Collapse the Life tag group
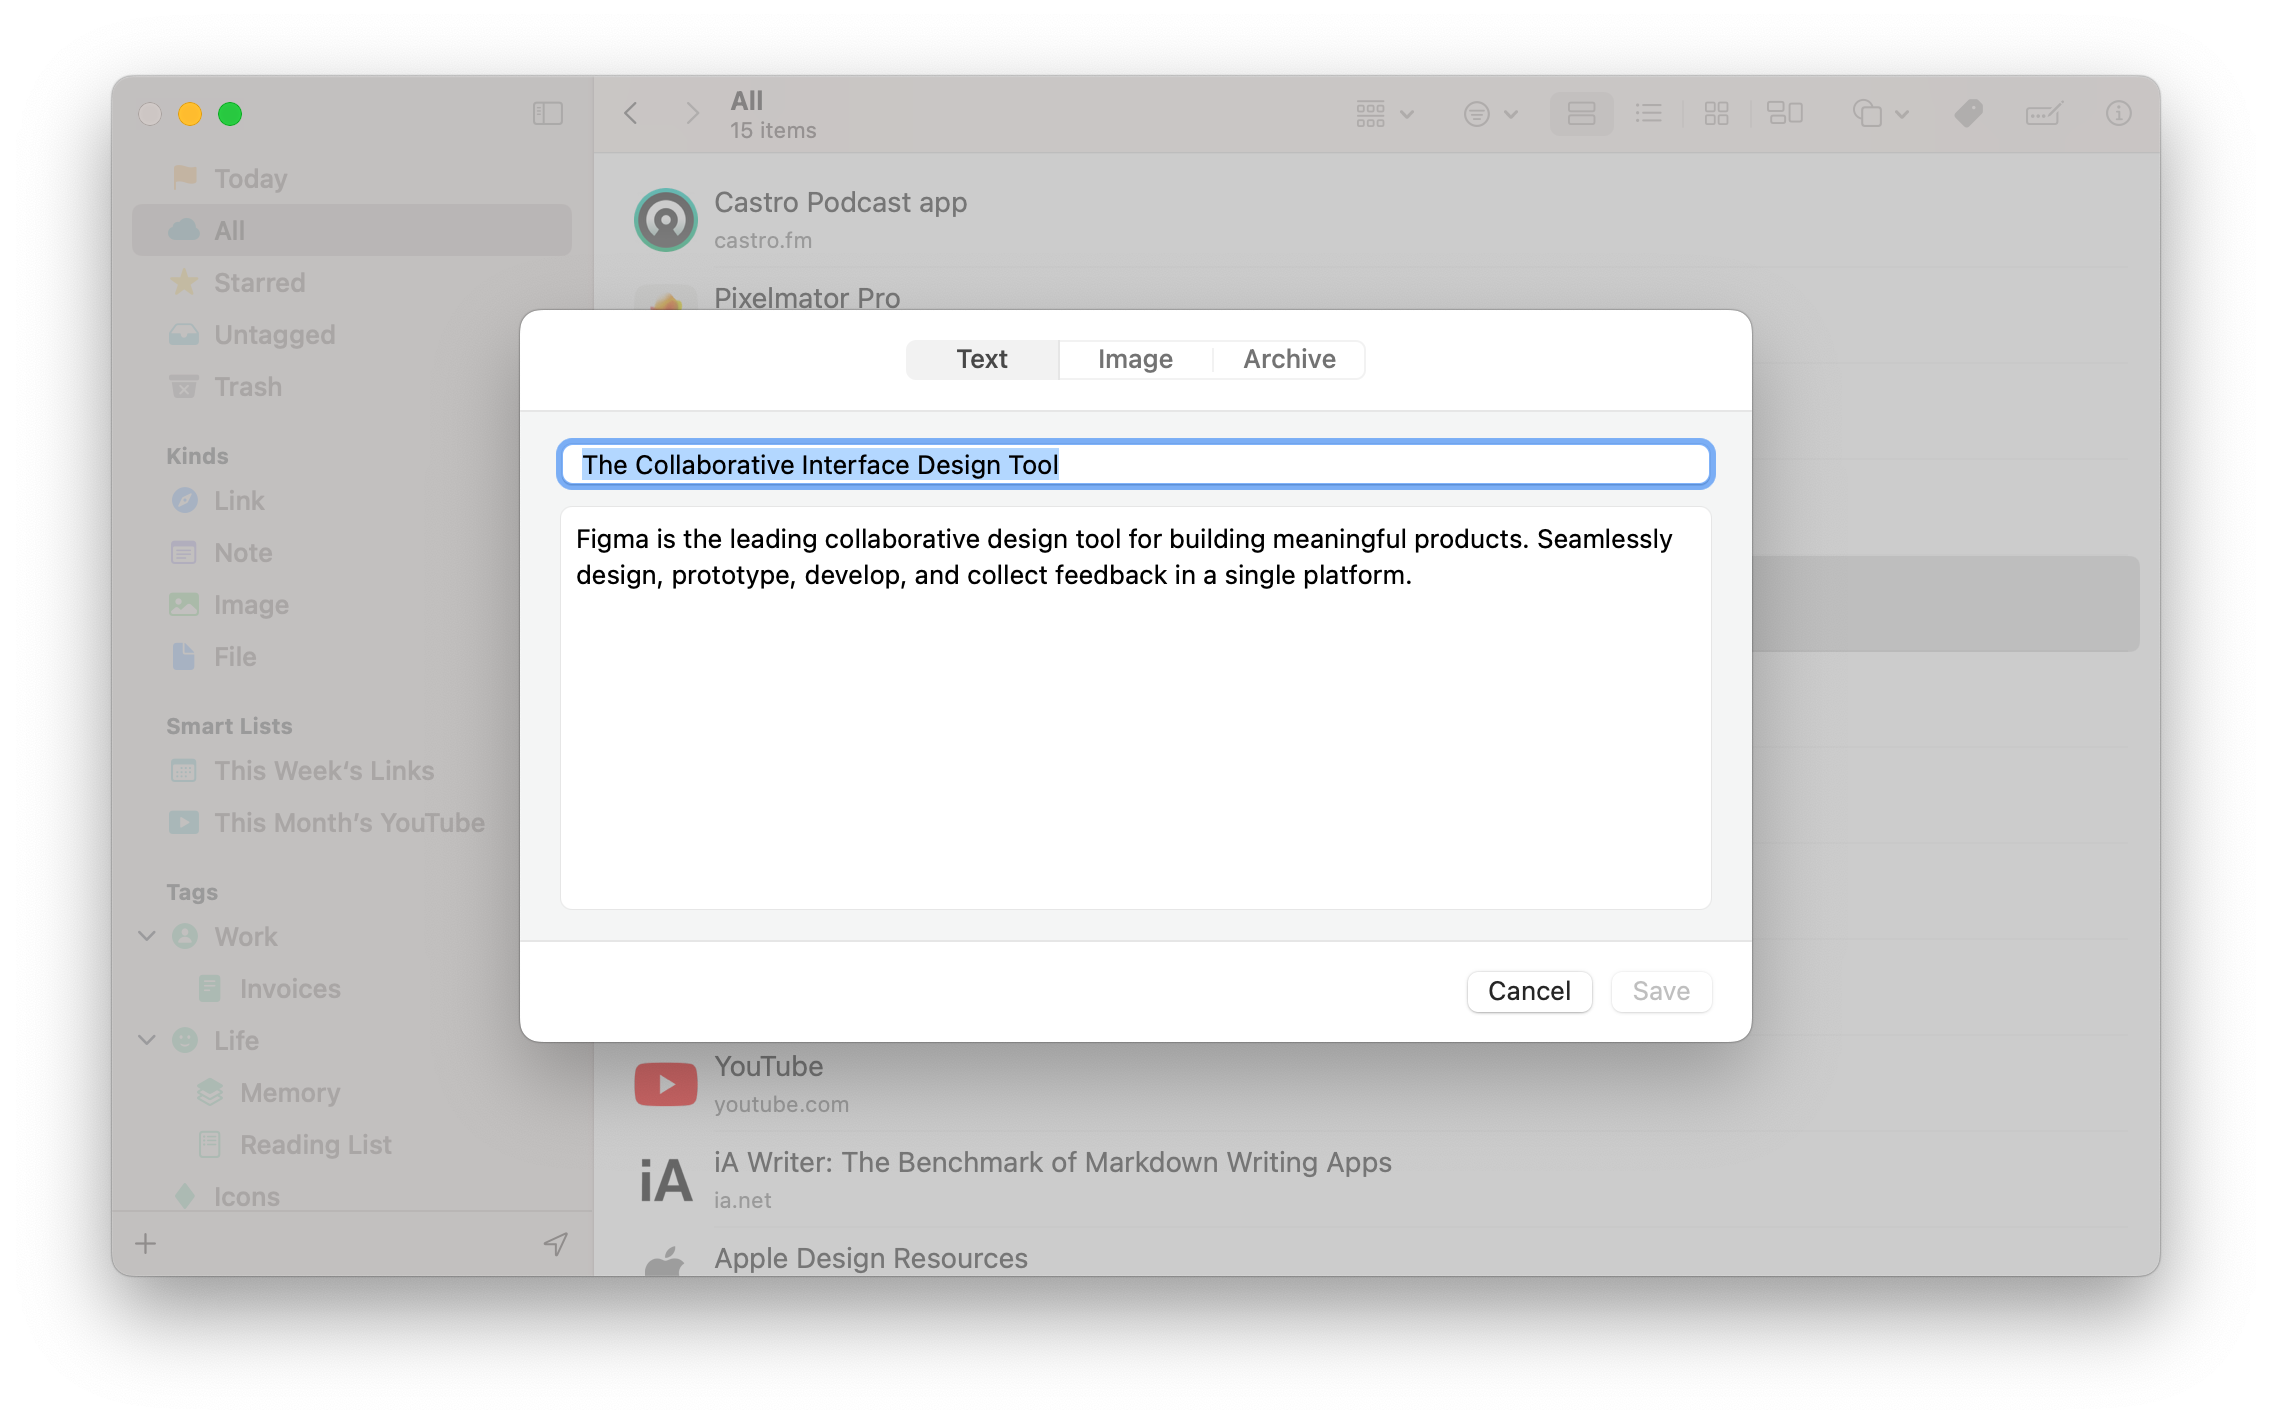The image size is (2272, 1424). [146, 1040]
